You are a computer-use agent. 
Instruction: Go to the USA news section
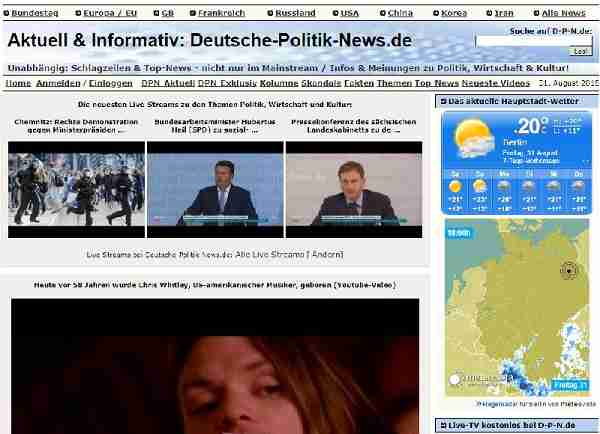click(350, 13)
